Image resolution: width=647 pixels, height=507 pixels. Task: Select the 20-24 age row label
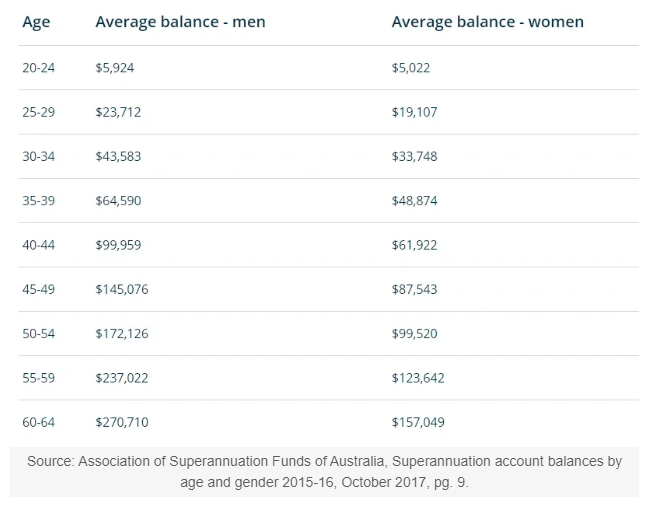point(38,68)
